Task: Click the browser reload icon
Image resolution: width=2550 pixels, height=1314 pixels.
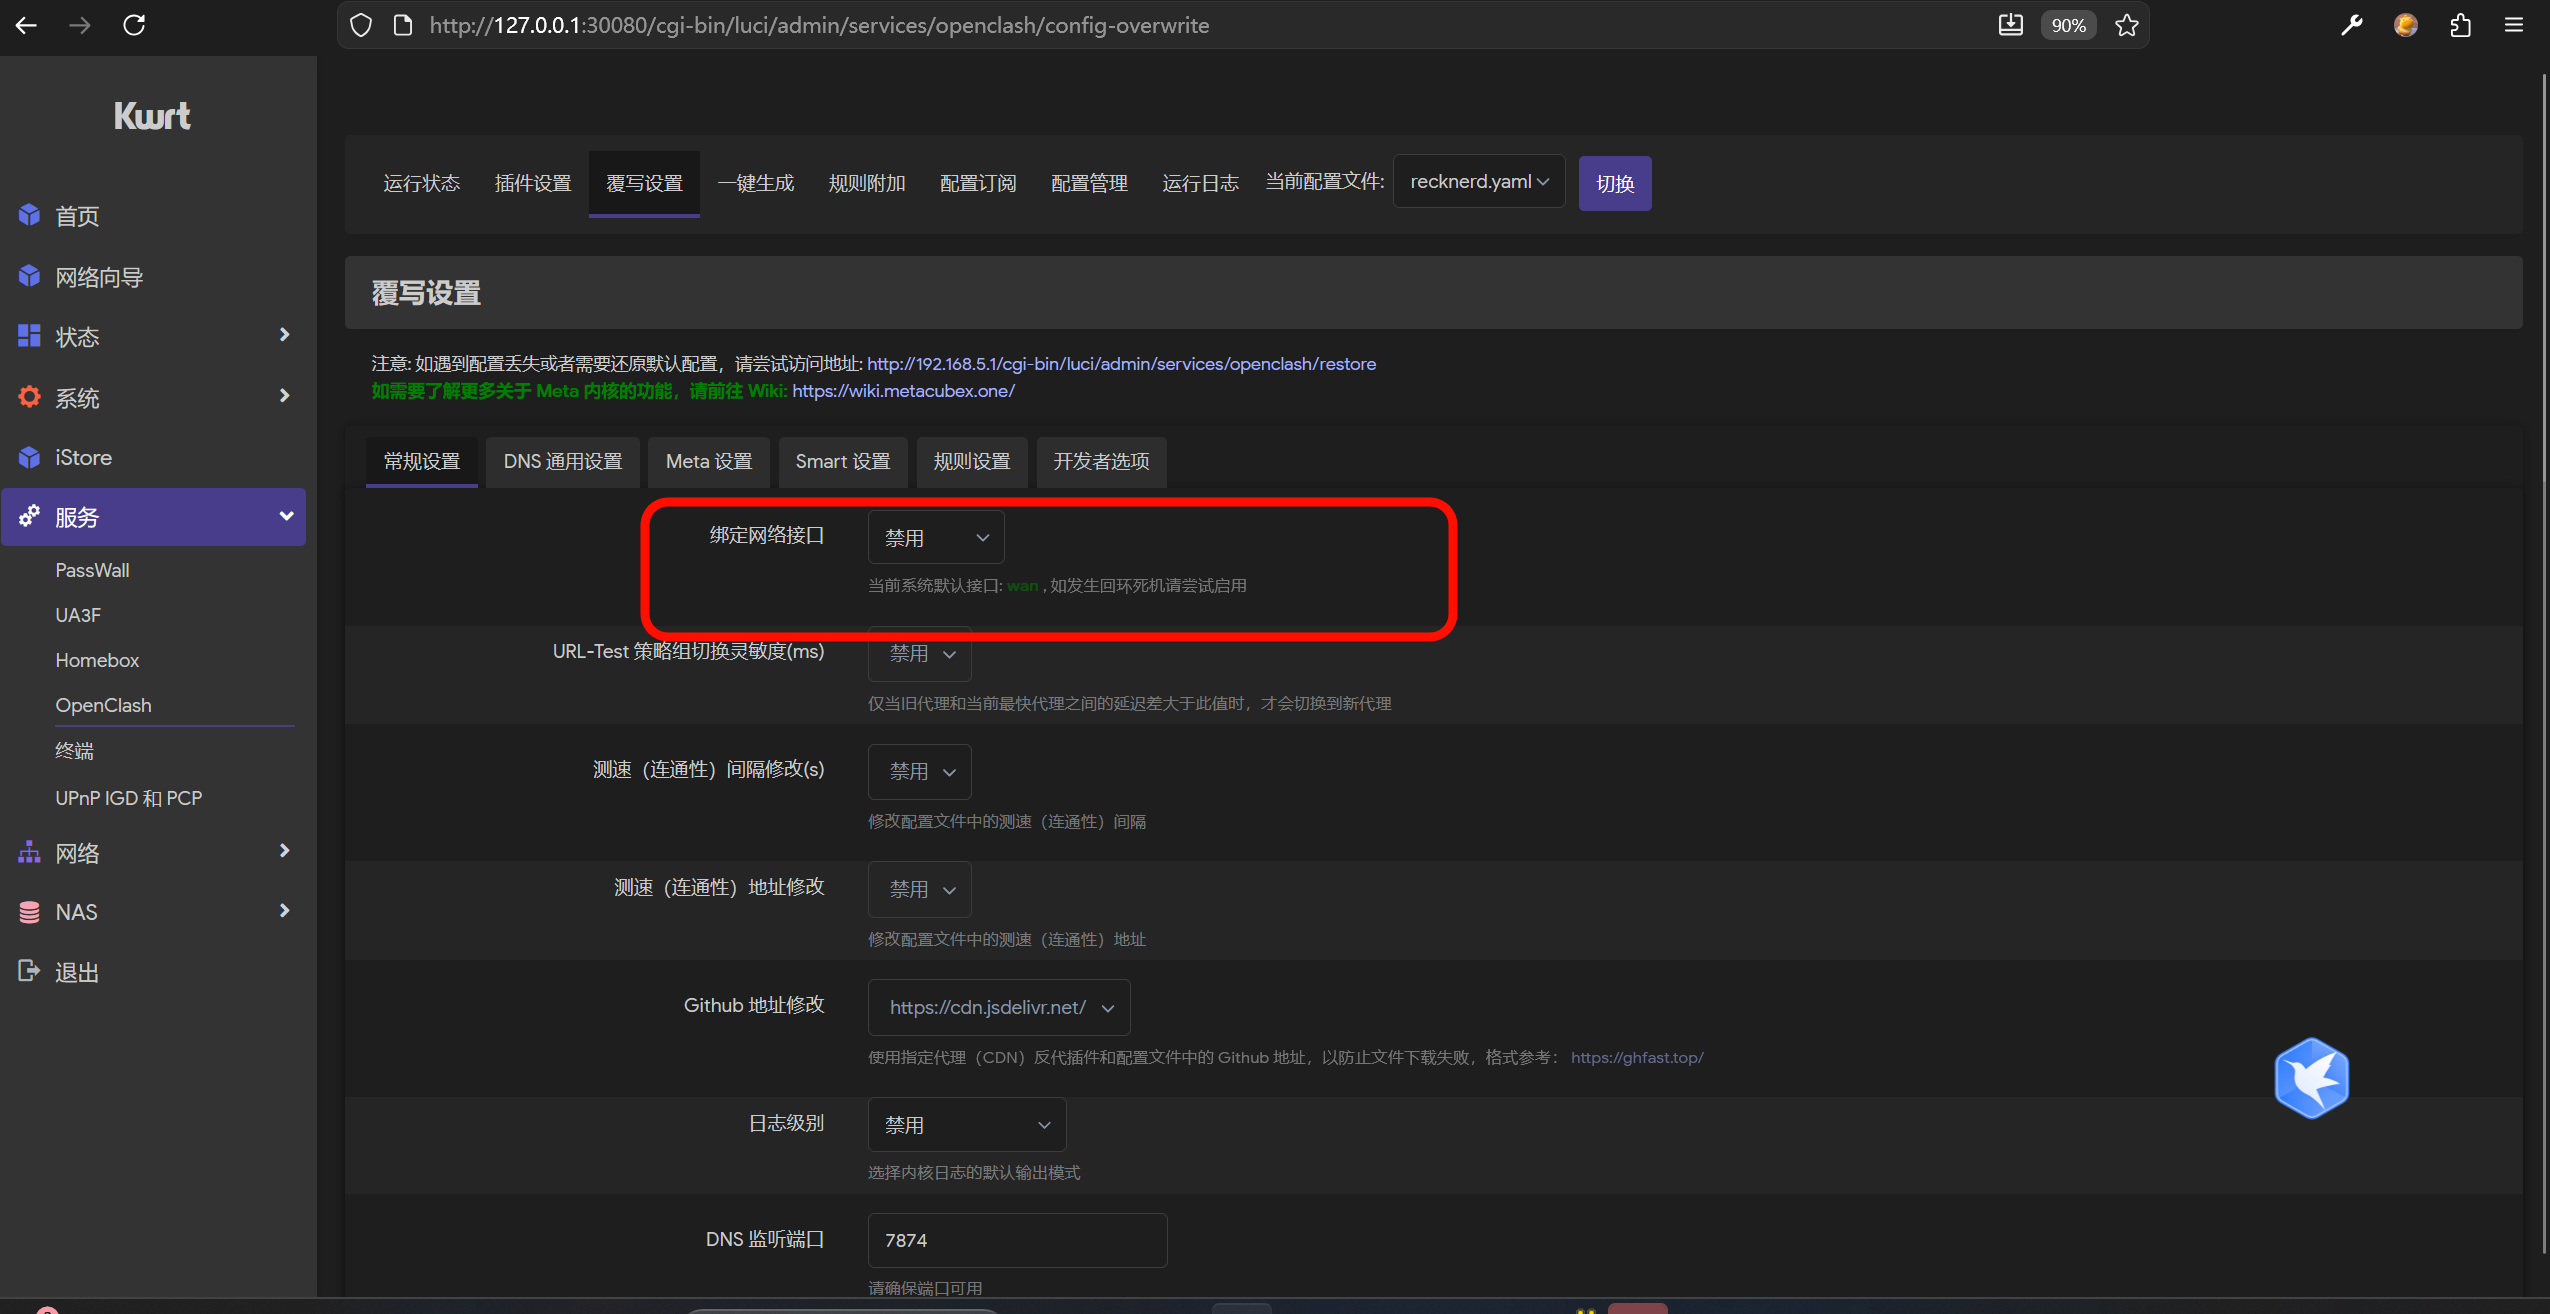Action: [x=134, y=25]
